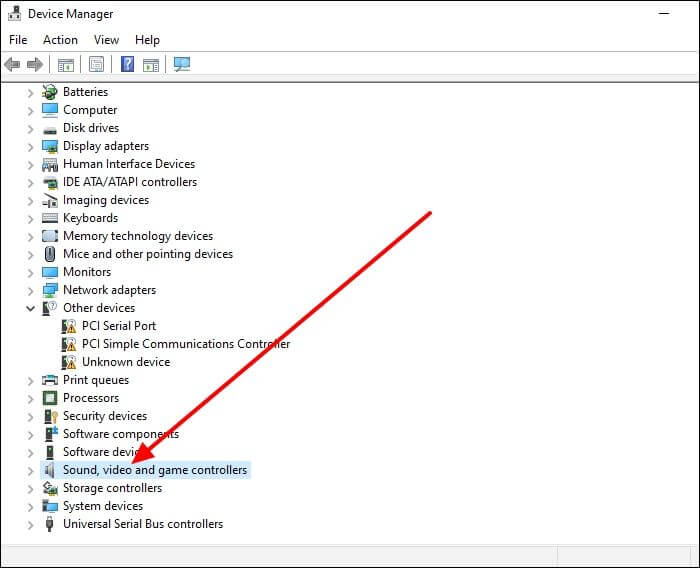The height and width of the screenshot is (568, 700).
Task: Collapse the Other devices node
Action: (30, 308)
